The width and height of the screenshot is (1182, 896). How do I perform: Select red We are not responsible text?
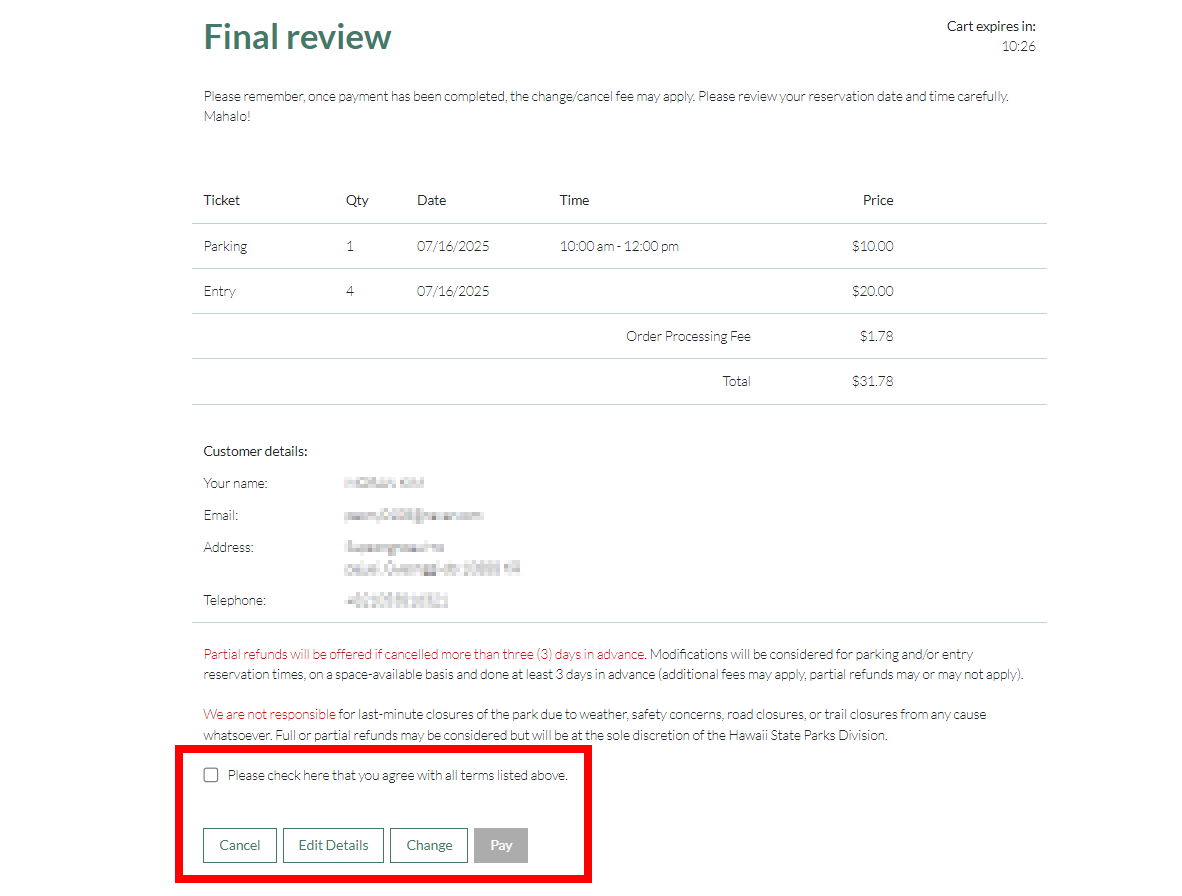[269, 714]
